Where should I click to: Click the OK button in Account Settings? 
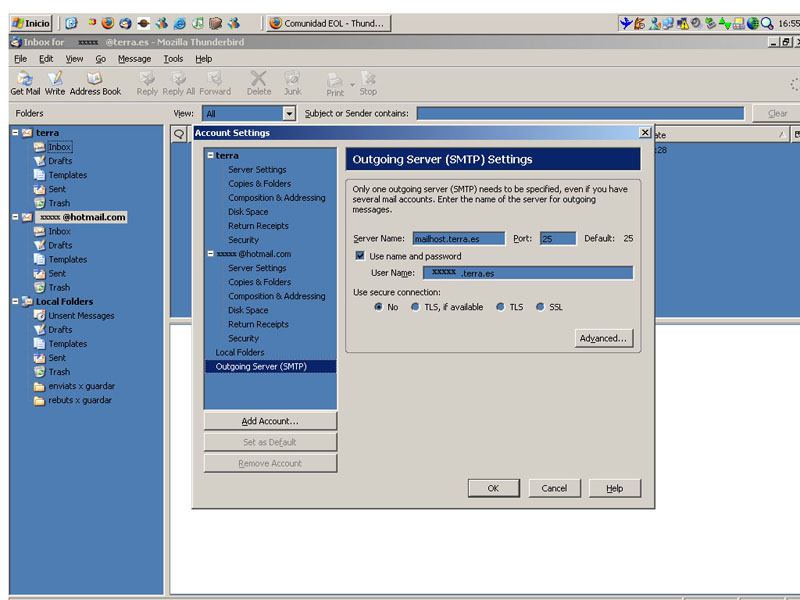tap(493, 488)
